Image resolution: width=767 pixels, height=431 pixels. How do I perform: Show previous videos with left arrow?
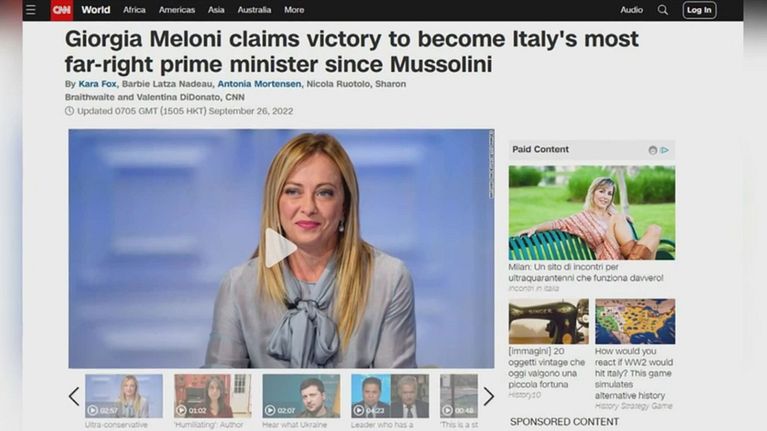point(74,396)
